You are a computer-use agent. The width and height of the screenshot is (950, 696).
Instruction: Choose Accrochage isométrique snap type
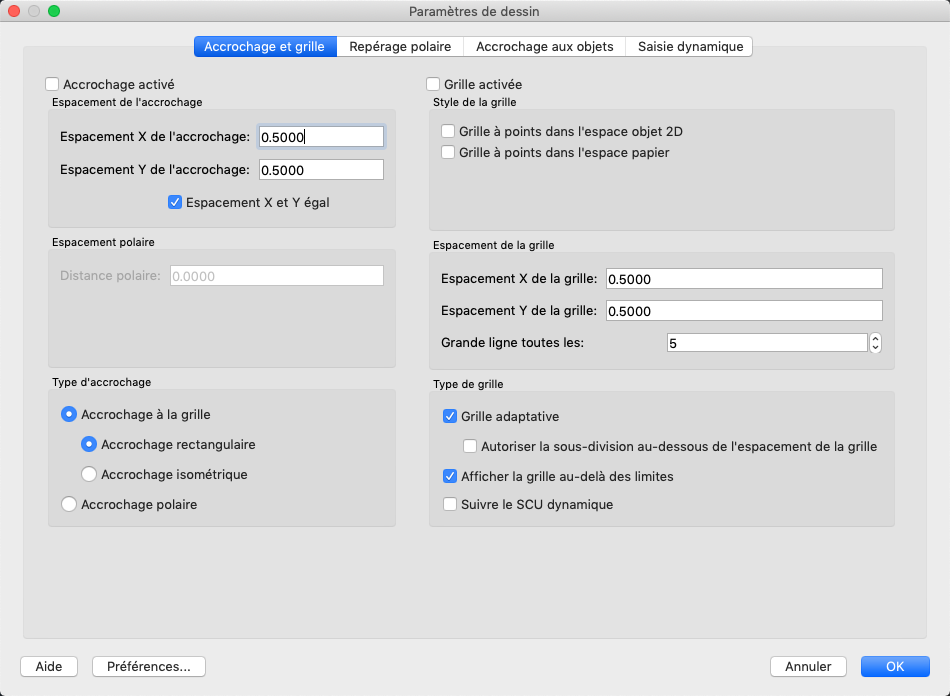tap(89, 474)
